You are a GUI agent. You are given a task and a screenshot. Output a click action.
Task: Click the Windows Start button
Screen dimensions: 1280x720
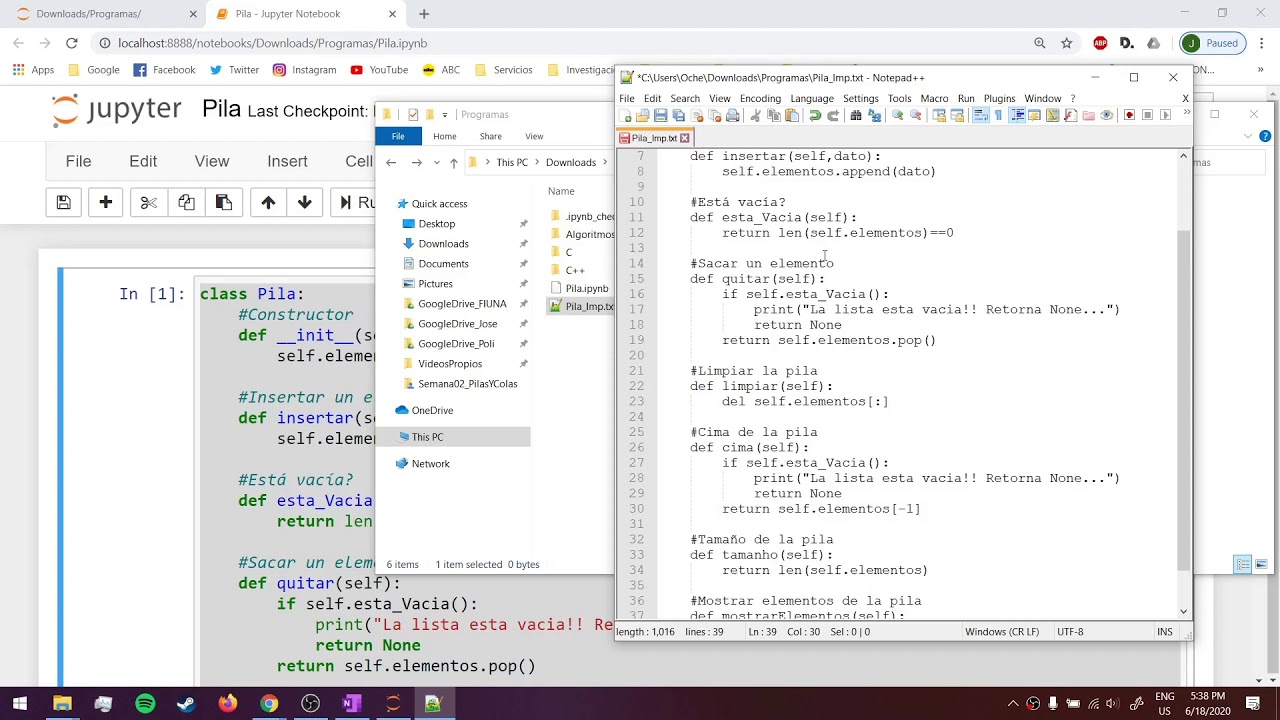20,704
